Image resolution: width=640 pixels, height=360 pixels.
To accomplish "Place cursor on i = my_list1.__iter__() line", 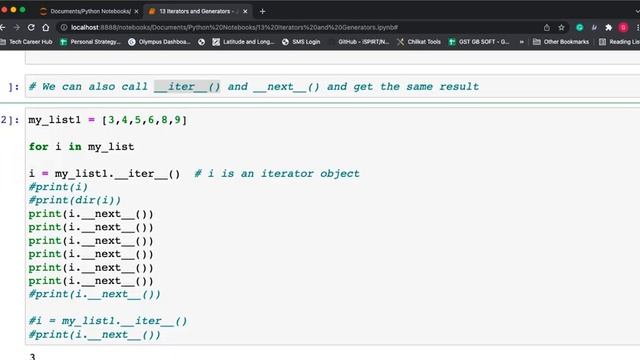I will click(x=104, y=173).
